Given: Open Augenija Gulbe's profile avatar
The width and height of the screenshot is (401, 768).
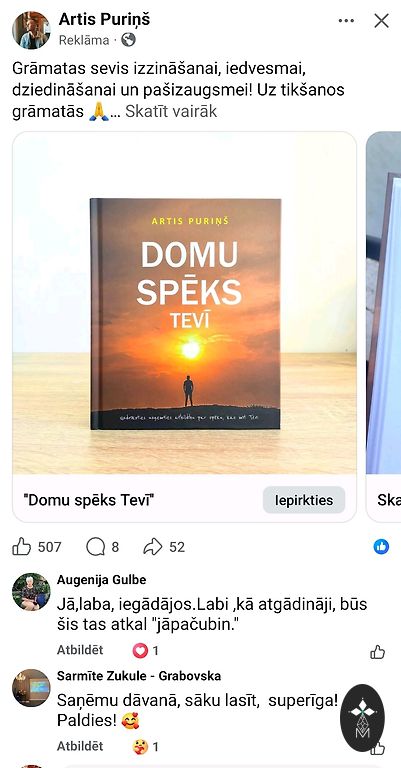Looking at the screenshot, I should coord(31,592).
